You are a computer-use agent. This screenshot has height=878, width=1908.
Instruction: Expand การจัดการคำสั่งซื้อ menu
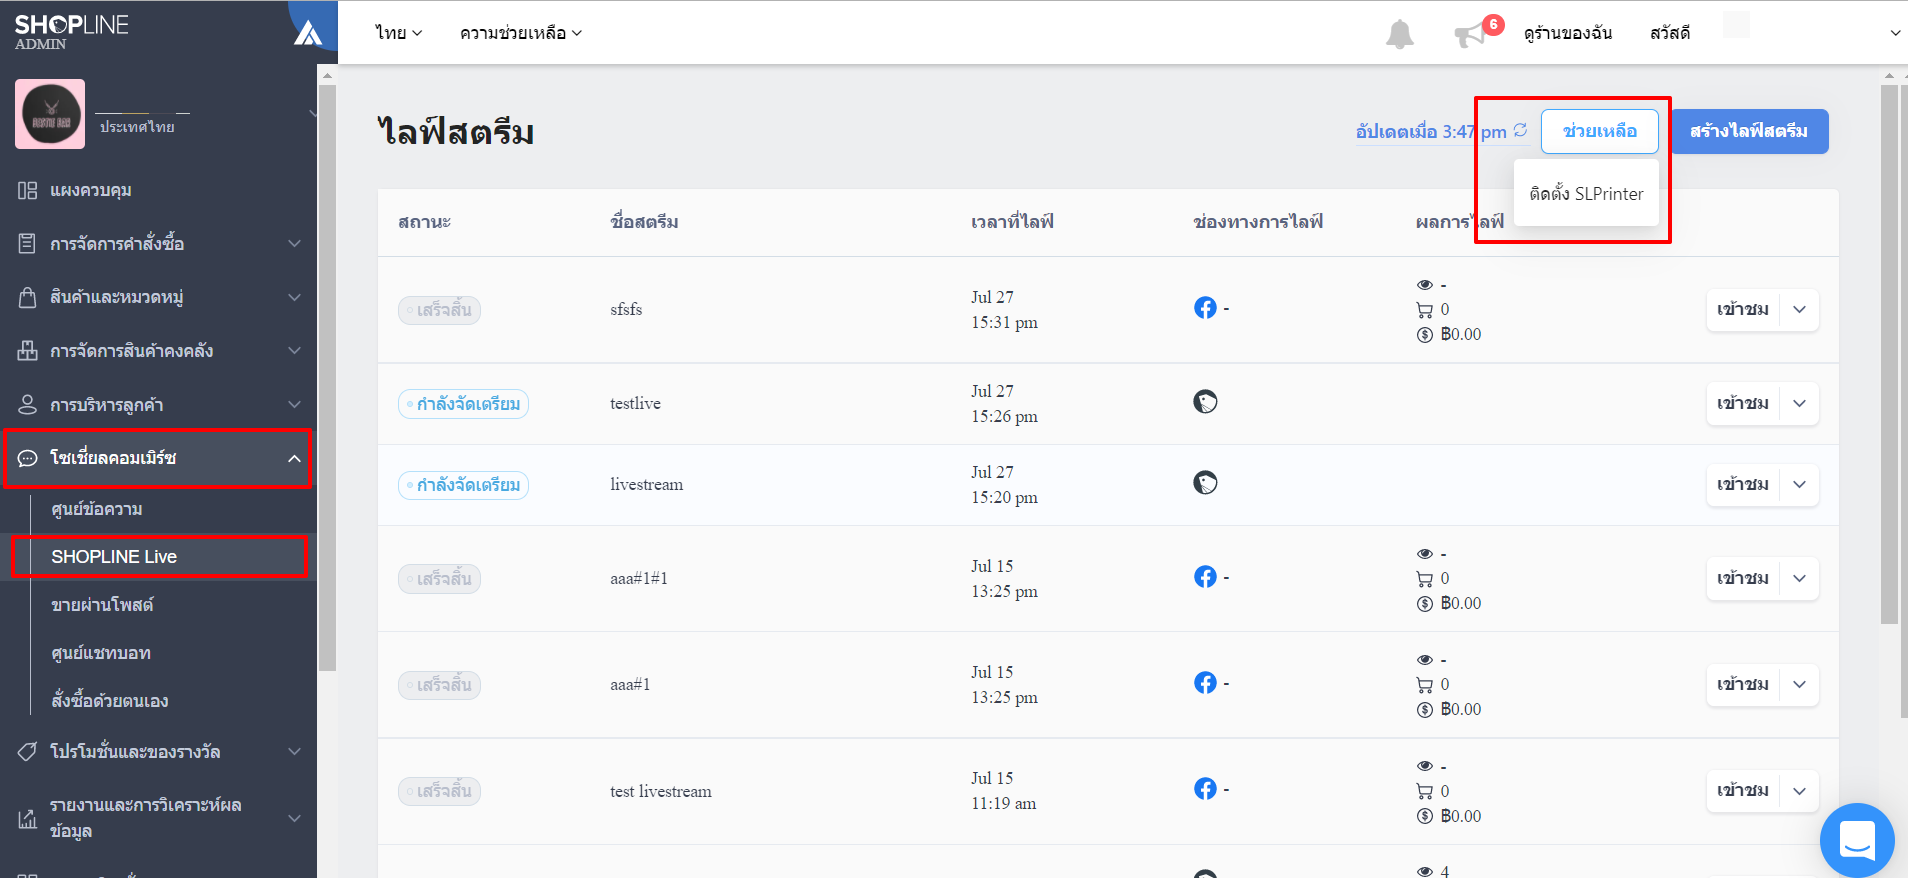[294, 243]
